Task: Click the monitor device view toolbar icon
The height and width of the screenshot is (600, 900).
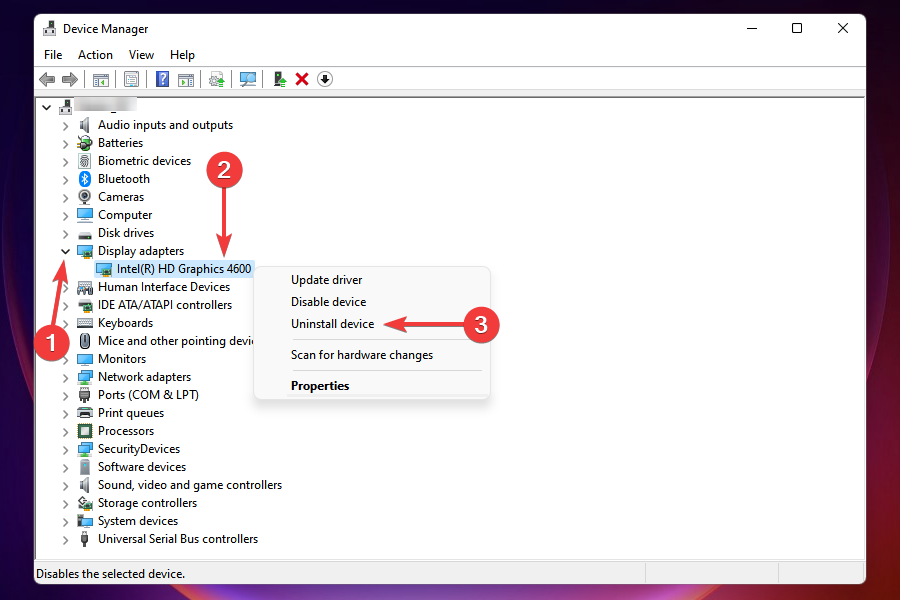Action: (247, 79)
